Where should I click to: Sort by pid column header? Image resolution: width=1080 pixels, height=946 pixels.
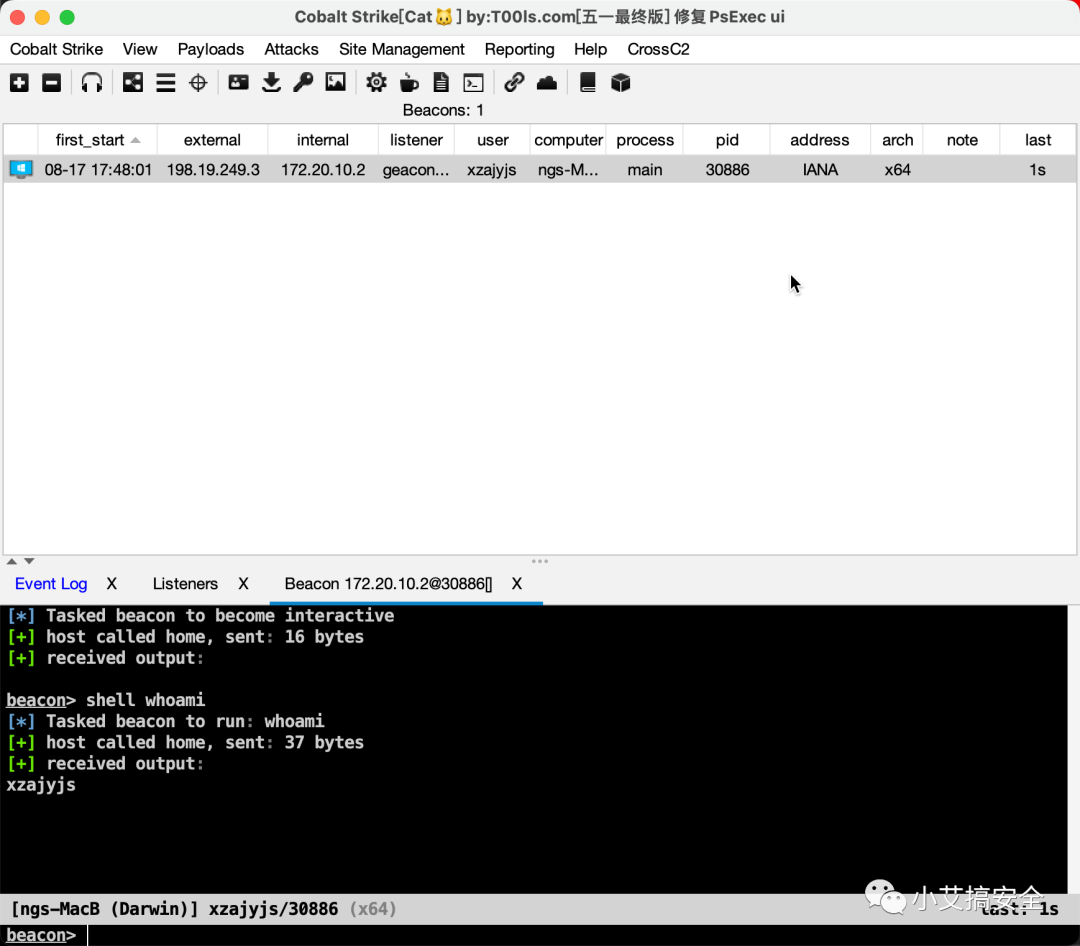point(727,140)
